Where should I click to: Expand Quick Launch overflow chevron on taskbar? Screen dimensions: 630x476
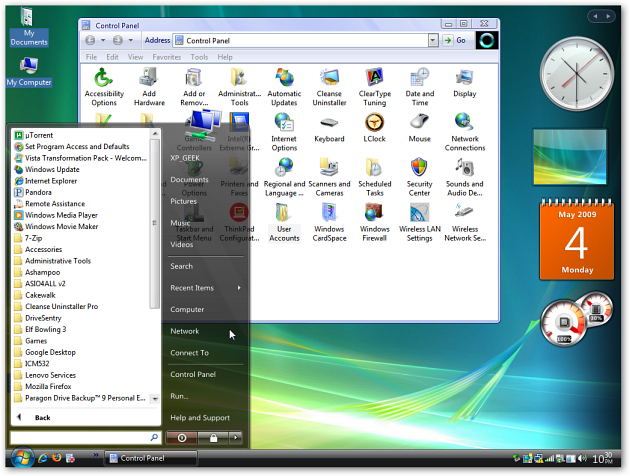[96, 455]
